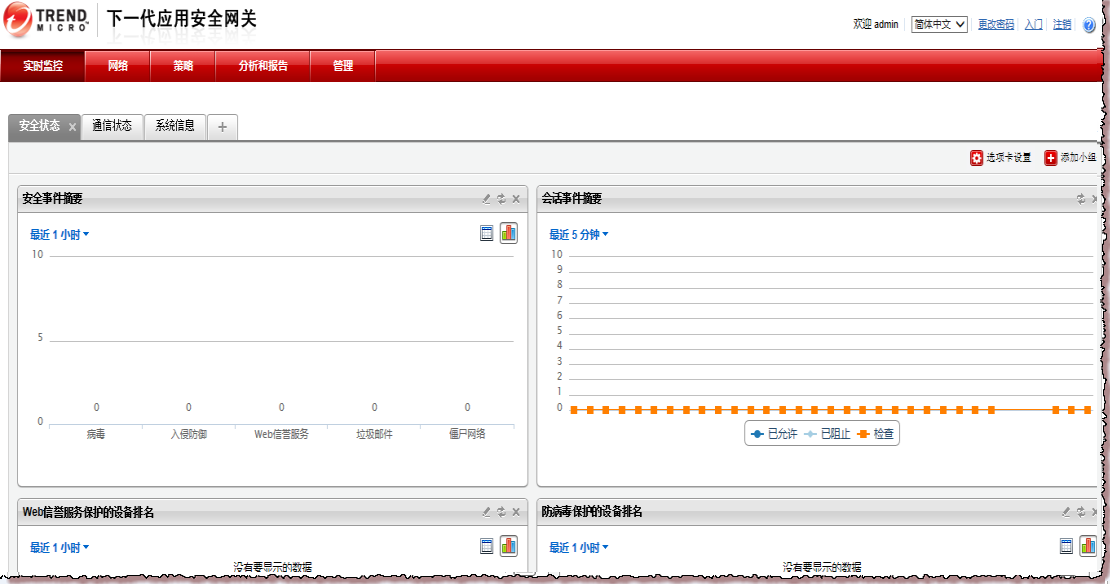The image size is (1110, 584).
Task: Open the 策略 menu in navigation bar
Action: coord(182,66)
